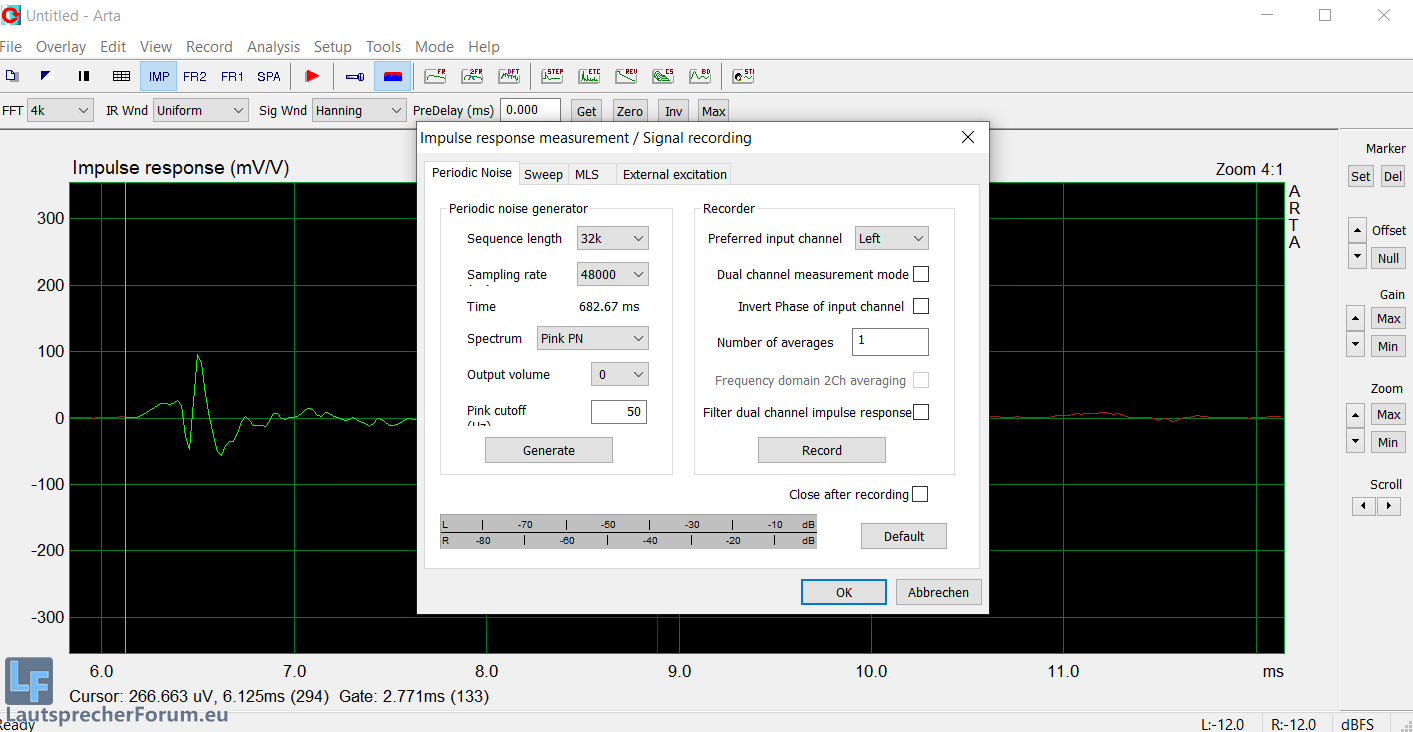Open the CS cumulative spectrum icon

663,76
